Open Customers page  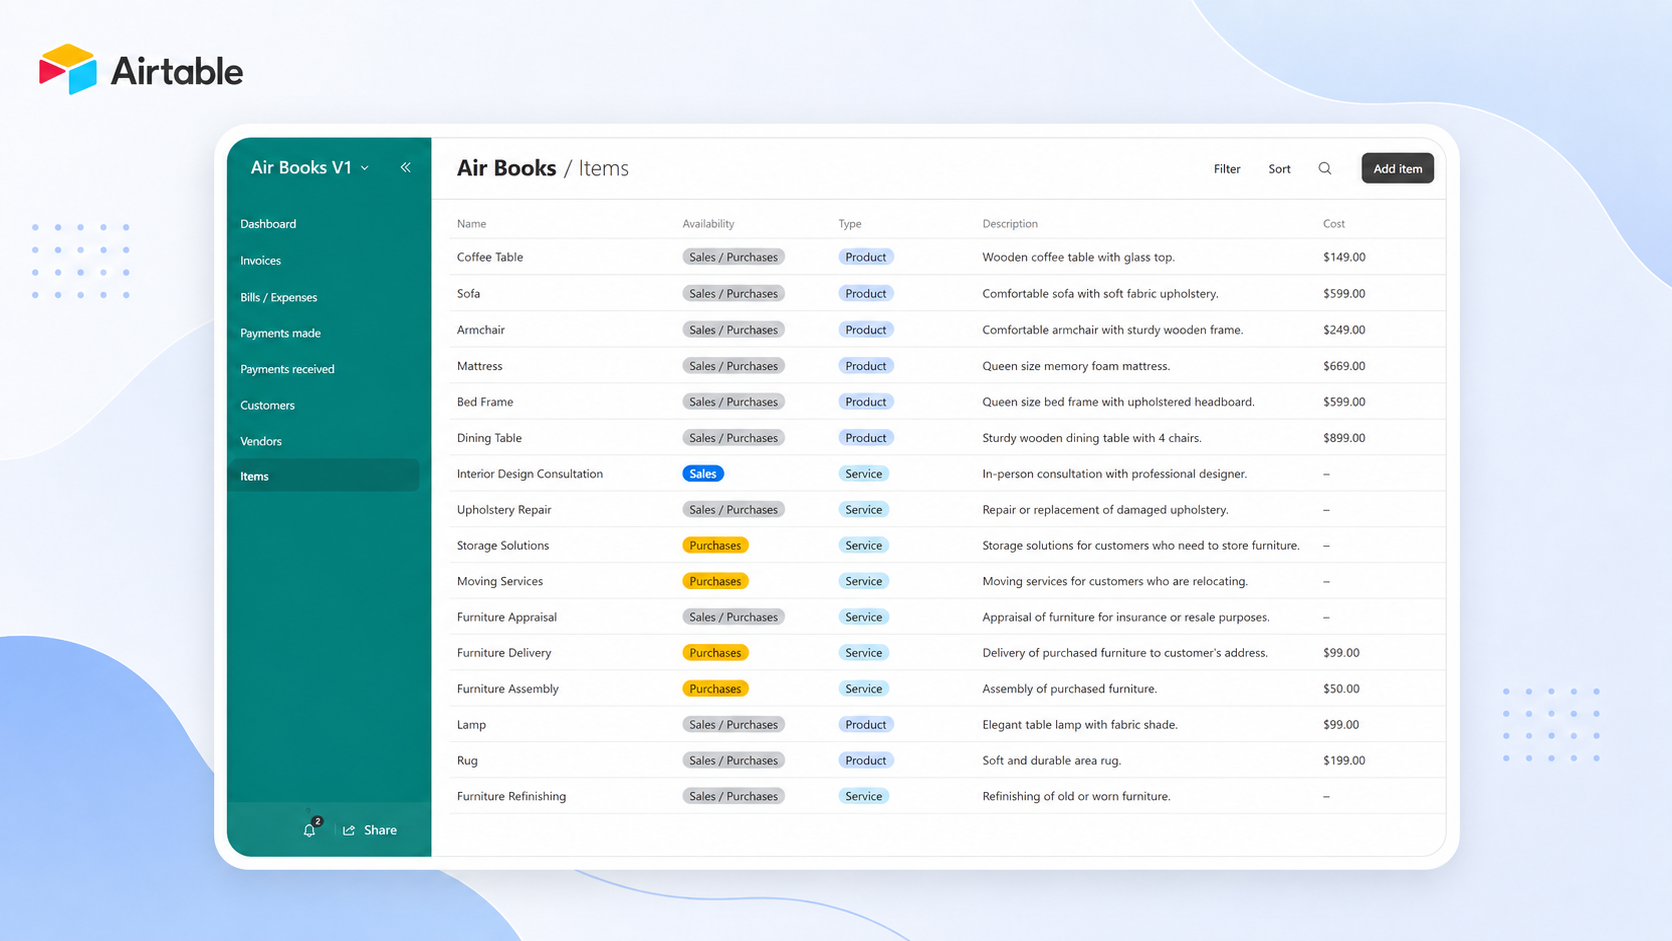pyautogui.click(x=267, y=405)
